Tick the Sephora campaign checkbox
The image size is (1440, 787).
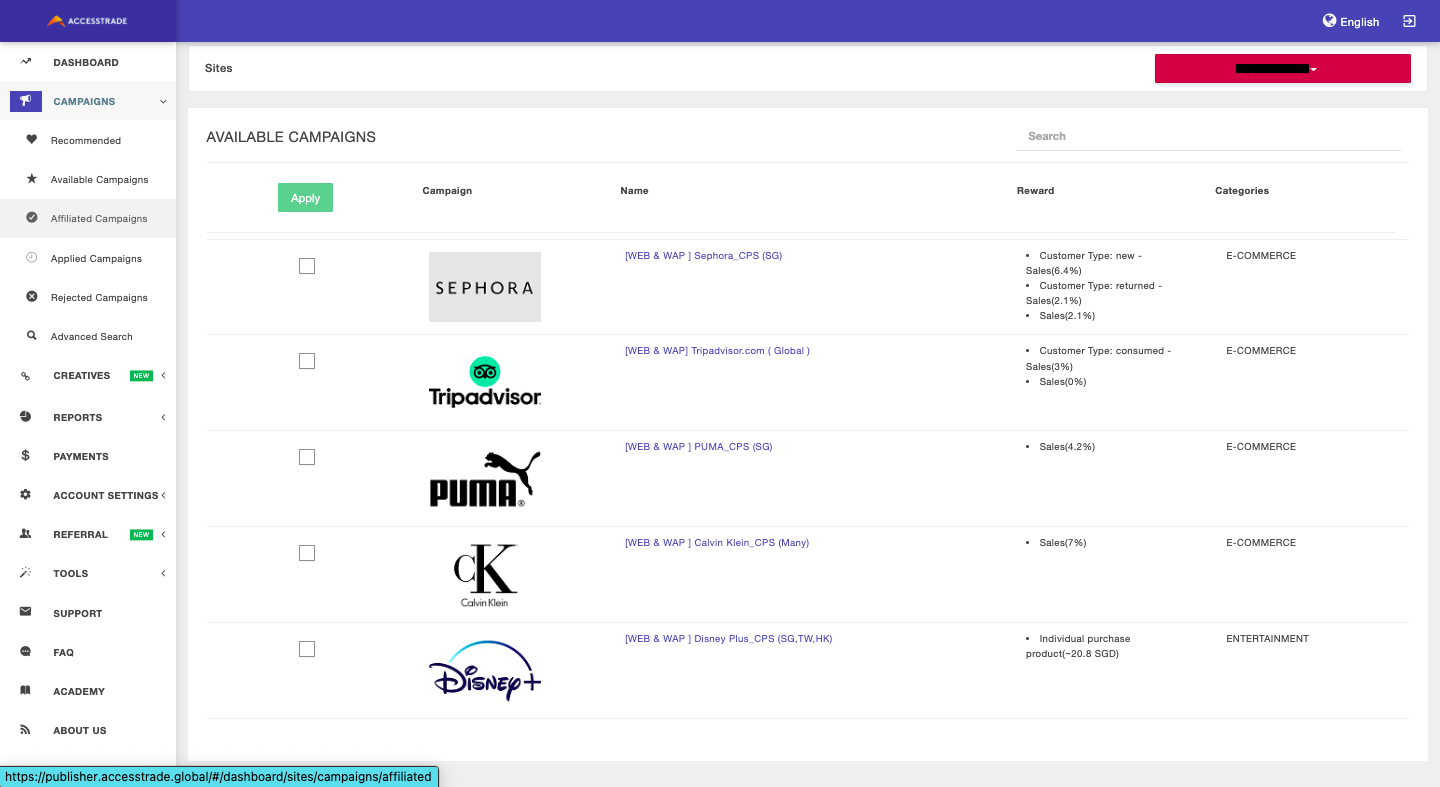click(x=307, y=266)
